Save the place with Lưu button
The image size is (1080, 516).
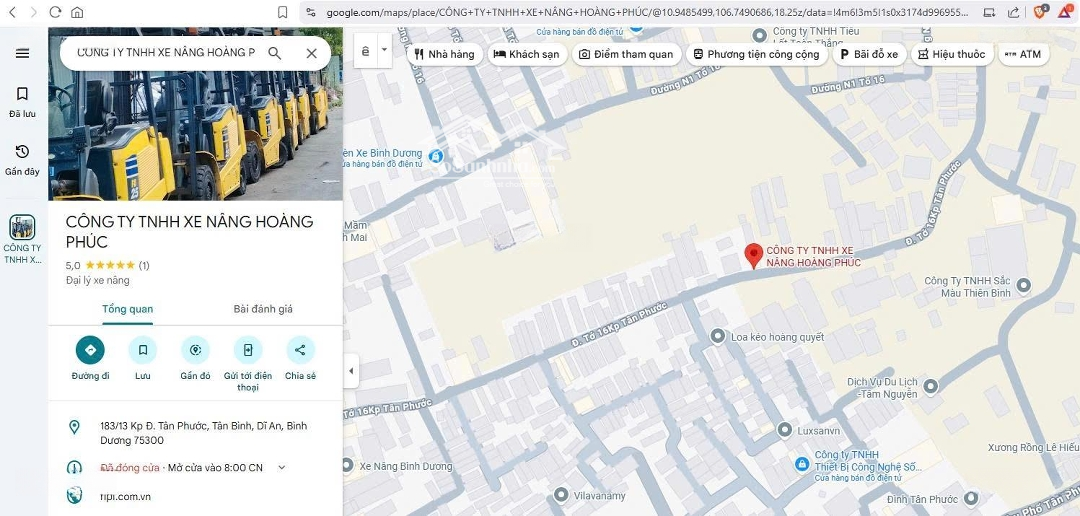pyautogui.click(x=143, y=350)
